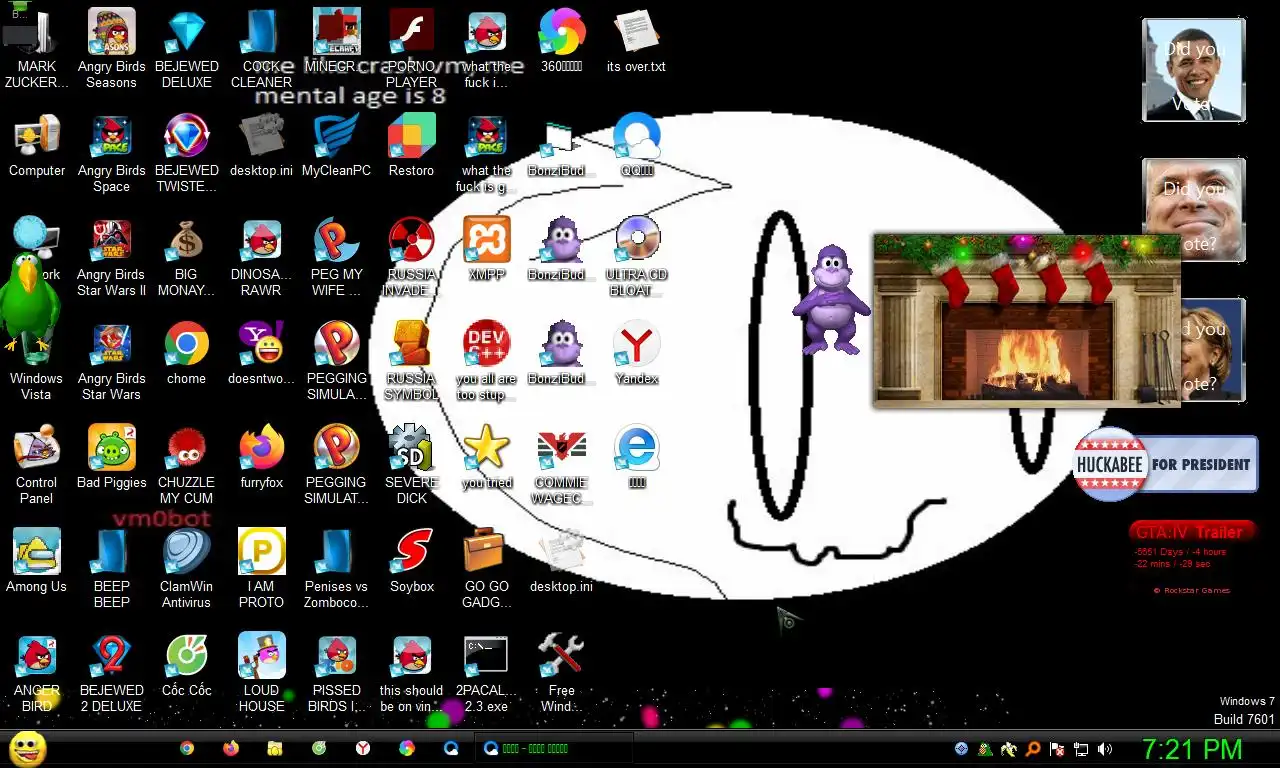Launch the Among Us desktop shortcut
This screenshot has height=768, width=1280.
click(x=36, y=562)
